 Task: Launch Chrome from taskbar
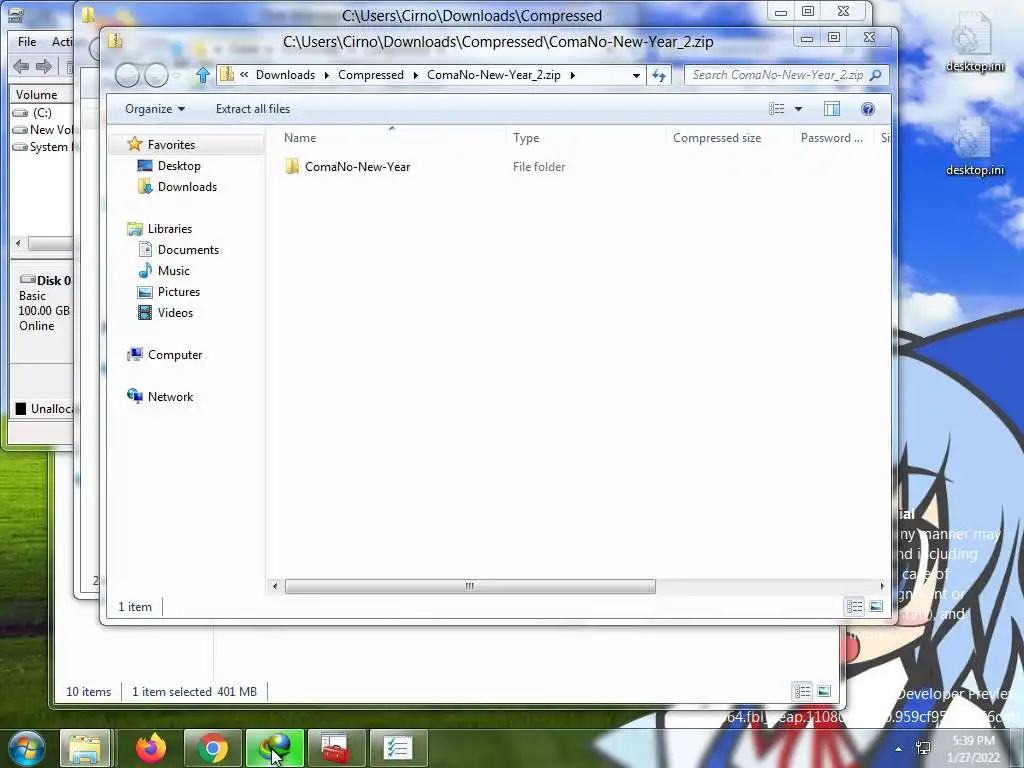(x=213, y=748)
